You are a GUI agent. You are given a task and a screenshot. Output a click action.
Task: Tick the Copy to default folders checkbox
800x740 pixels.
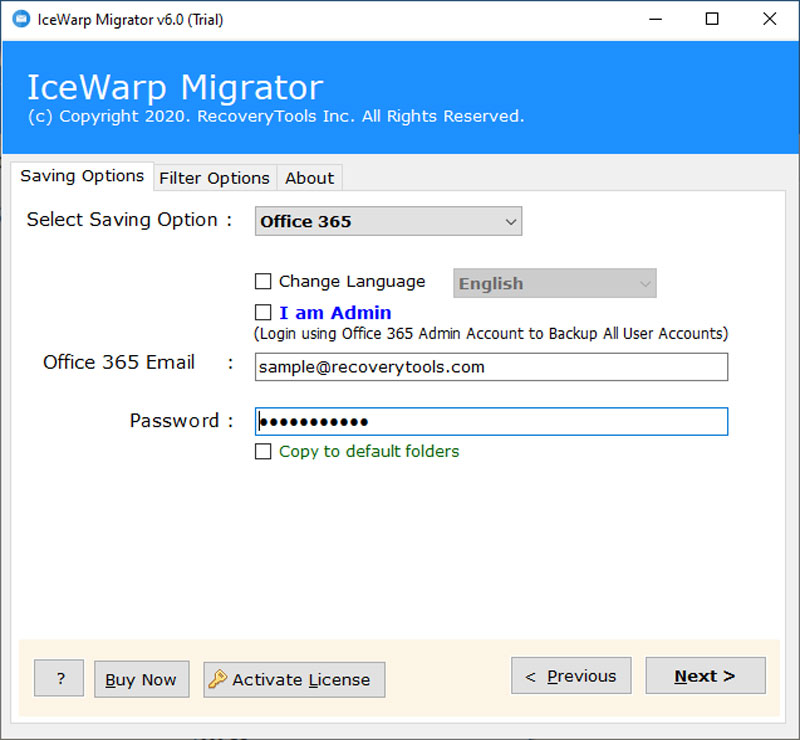(x=263, y=451)
